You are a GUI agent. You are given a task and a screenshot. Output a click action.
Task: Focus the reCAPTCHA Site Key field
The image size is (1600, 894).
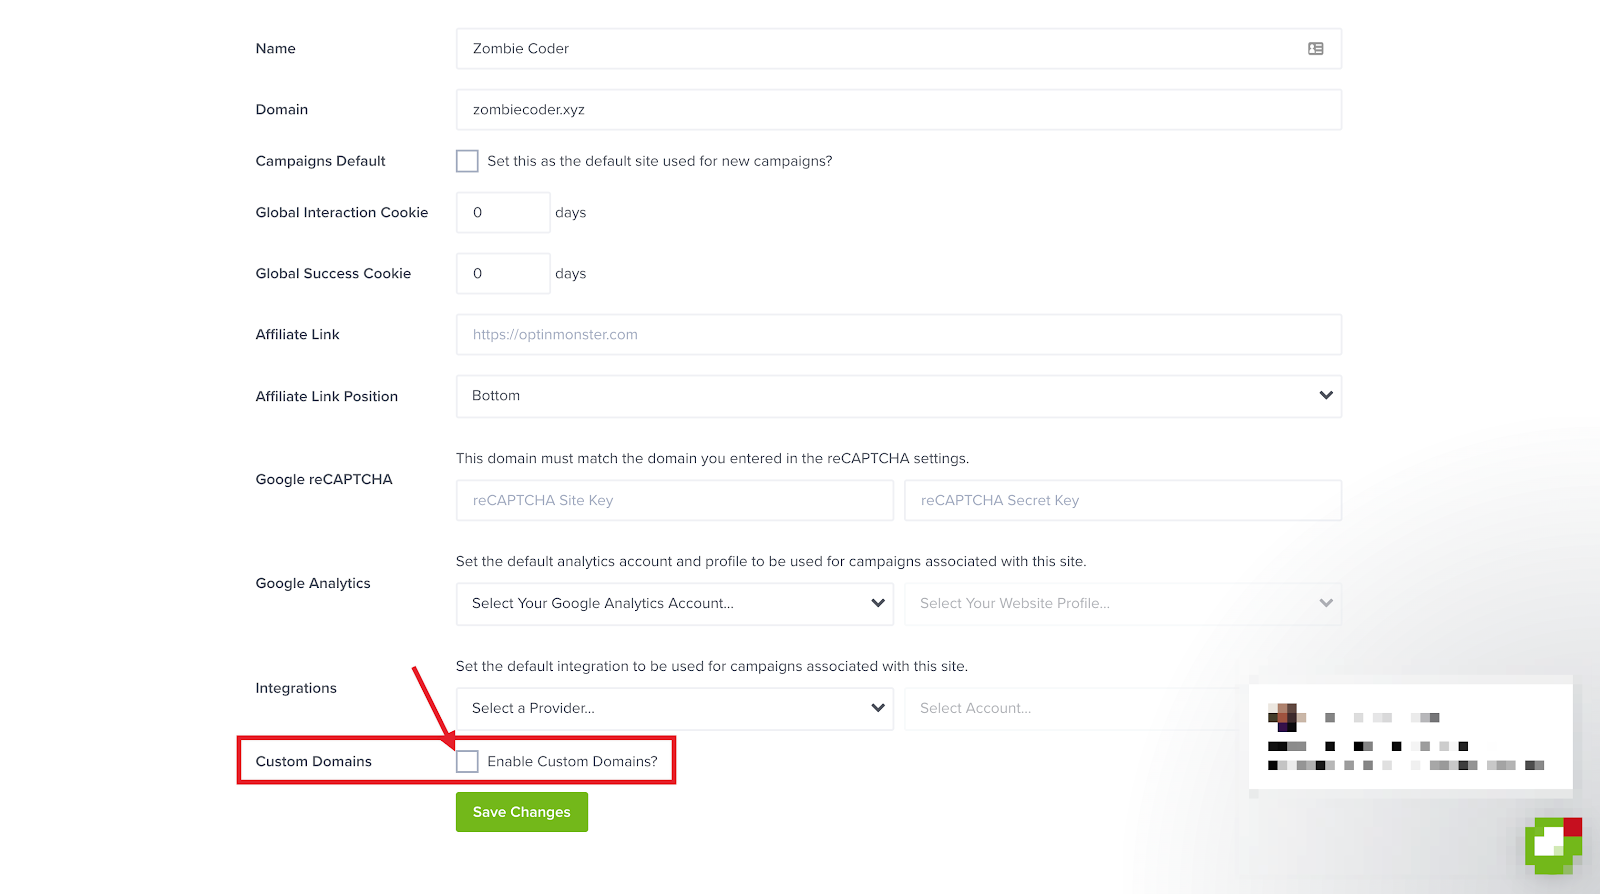674,501
